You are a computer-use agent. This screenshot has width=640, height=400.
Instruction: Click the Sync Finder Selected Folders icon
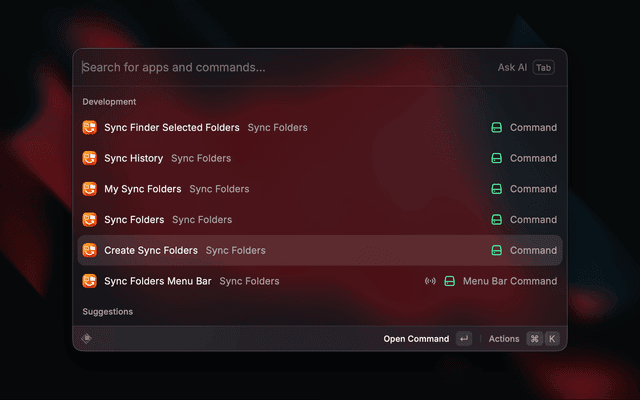pos(89,127)
